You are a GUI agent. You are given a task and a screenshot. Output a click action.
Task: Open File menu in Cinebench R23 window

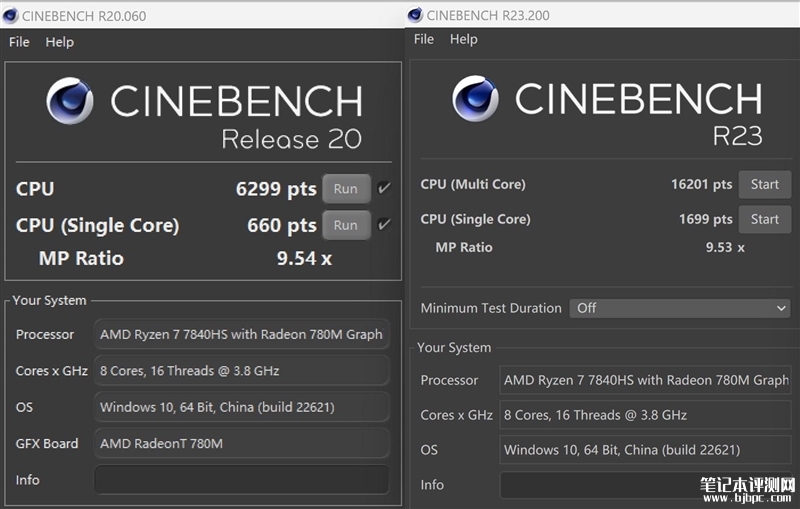click(x=423, y=39)
